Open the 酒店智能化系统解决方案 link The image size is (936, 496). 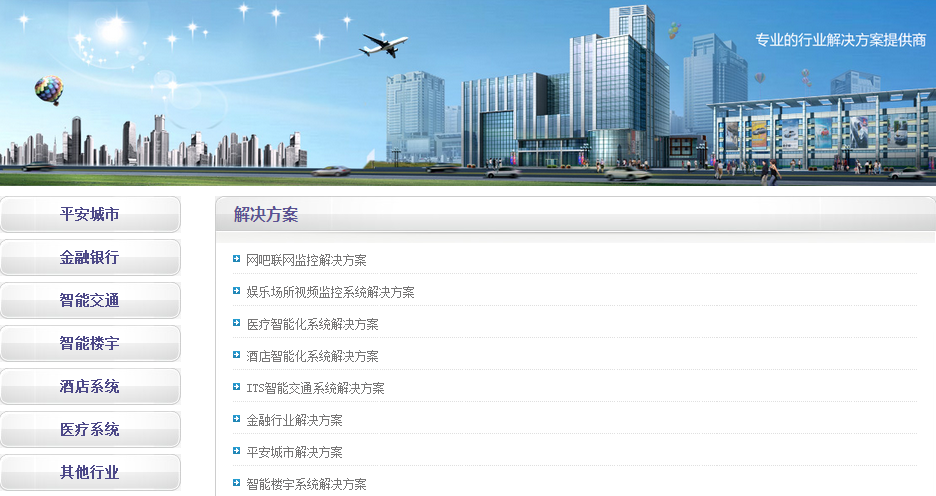click(x=312, y=356)
